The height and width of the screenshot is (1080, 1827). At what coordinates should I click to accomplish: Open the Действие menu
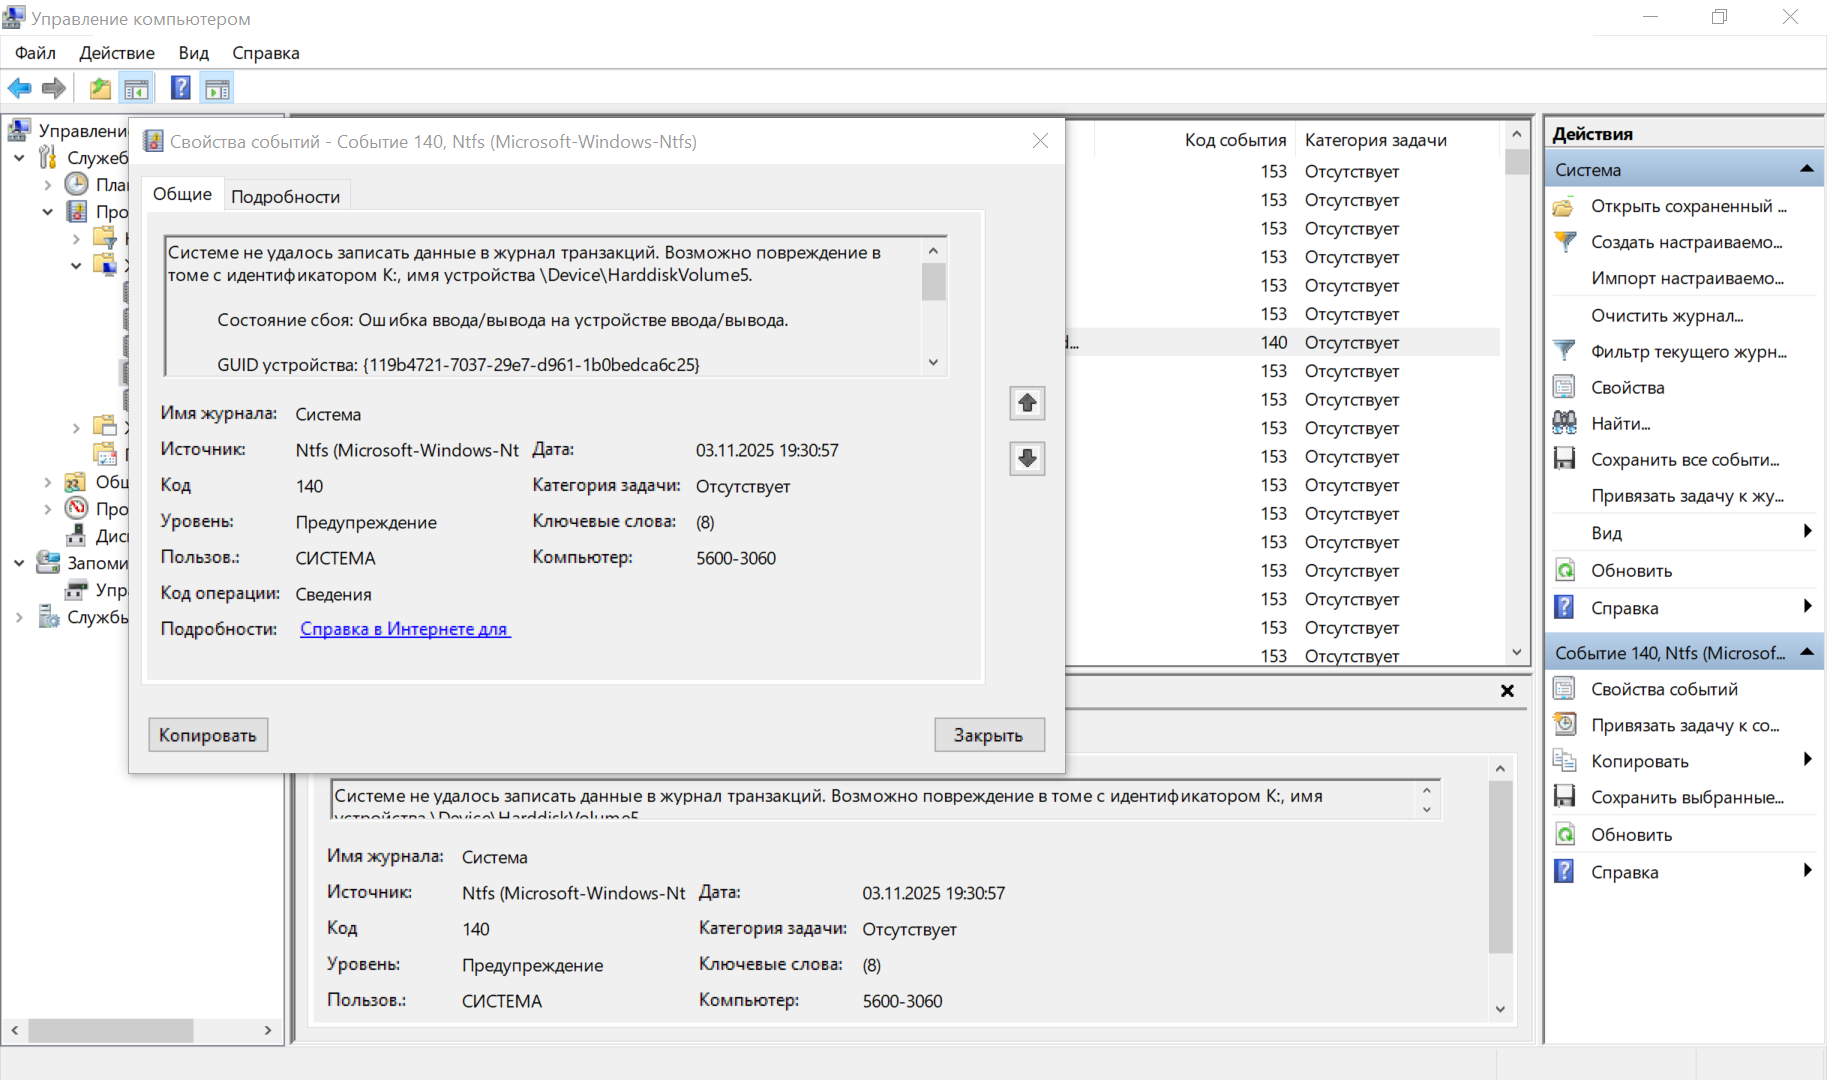(117, 53)
